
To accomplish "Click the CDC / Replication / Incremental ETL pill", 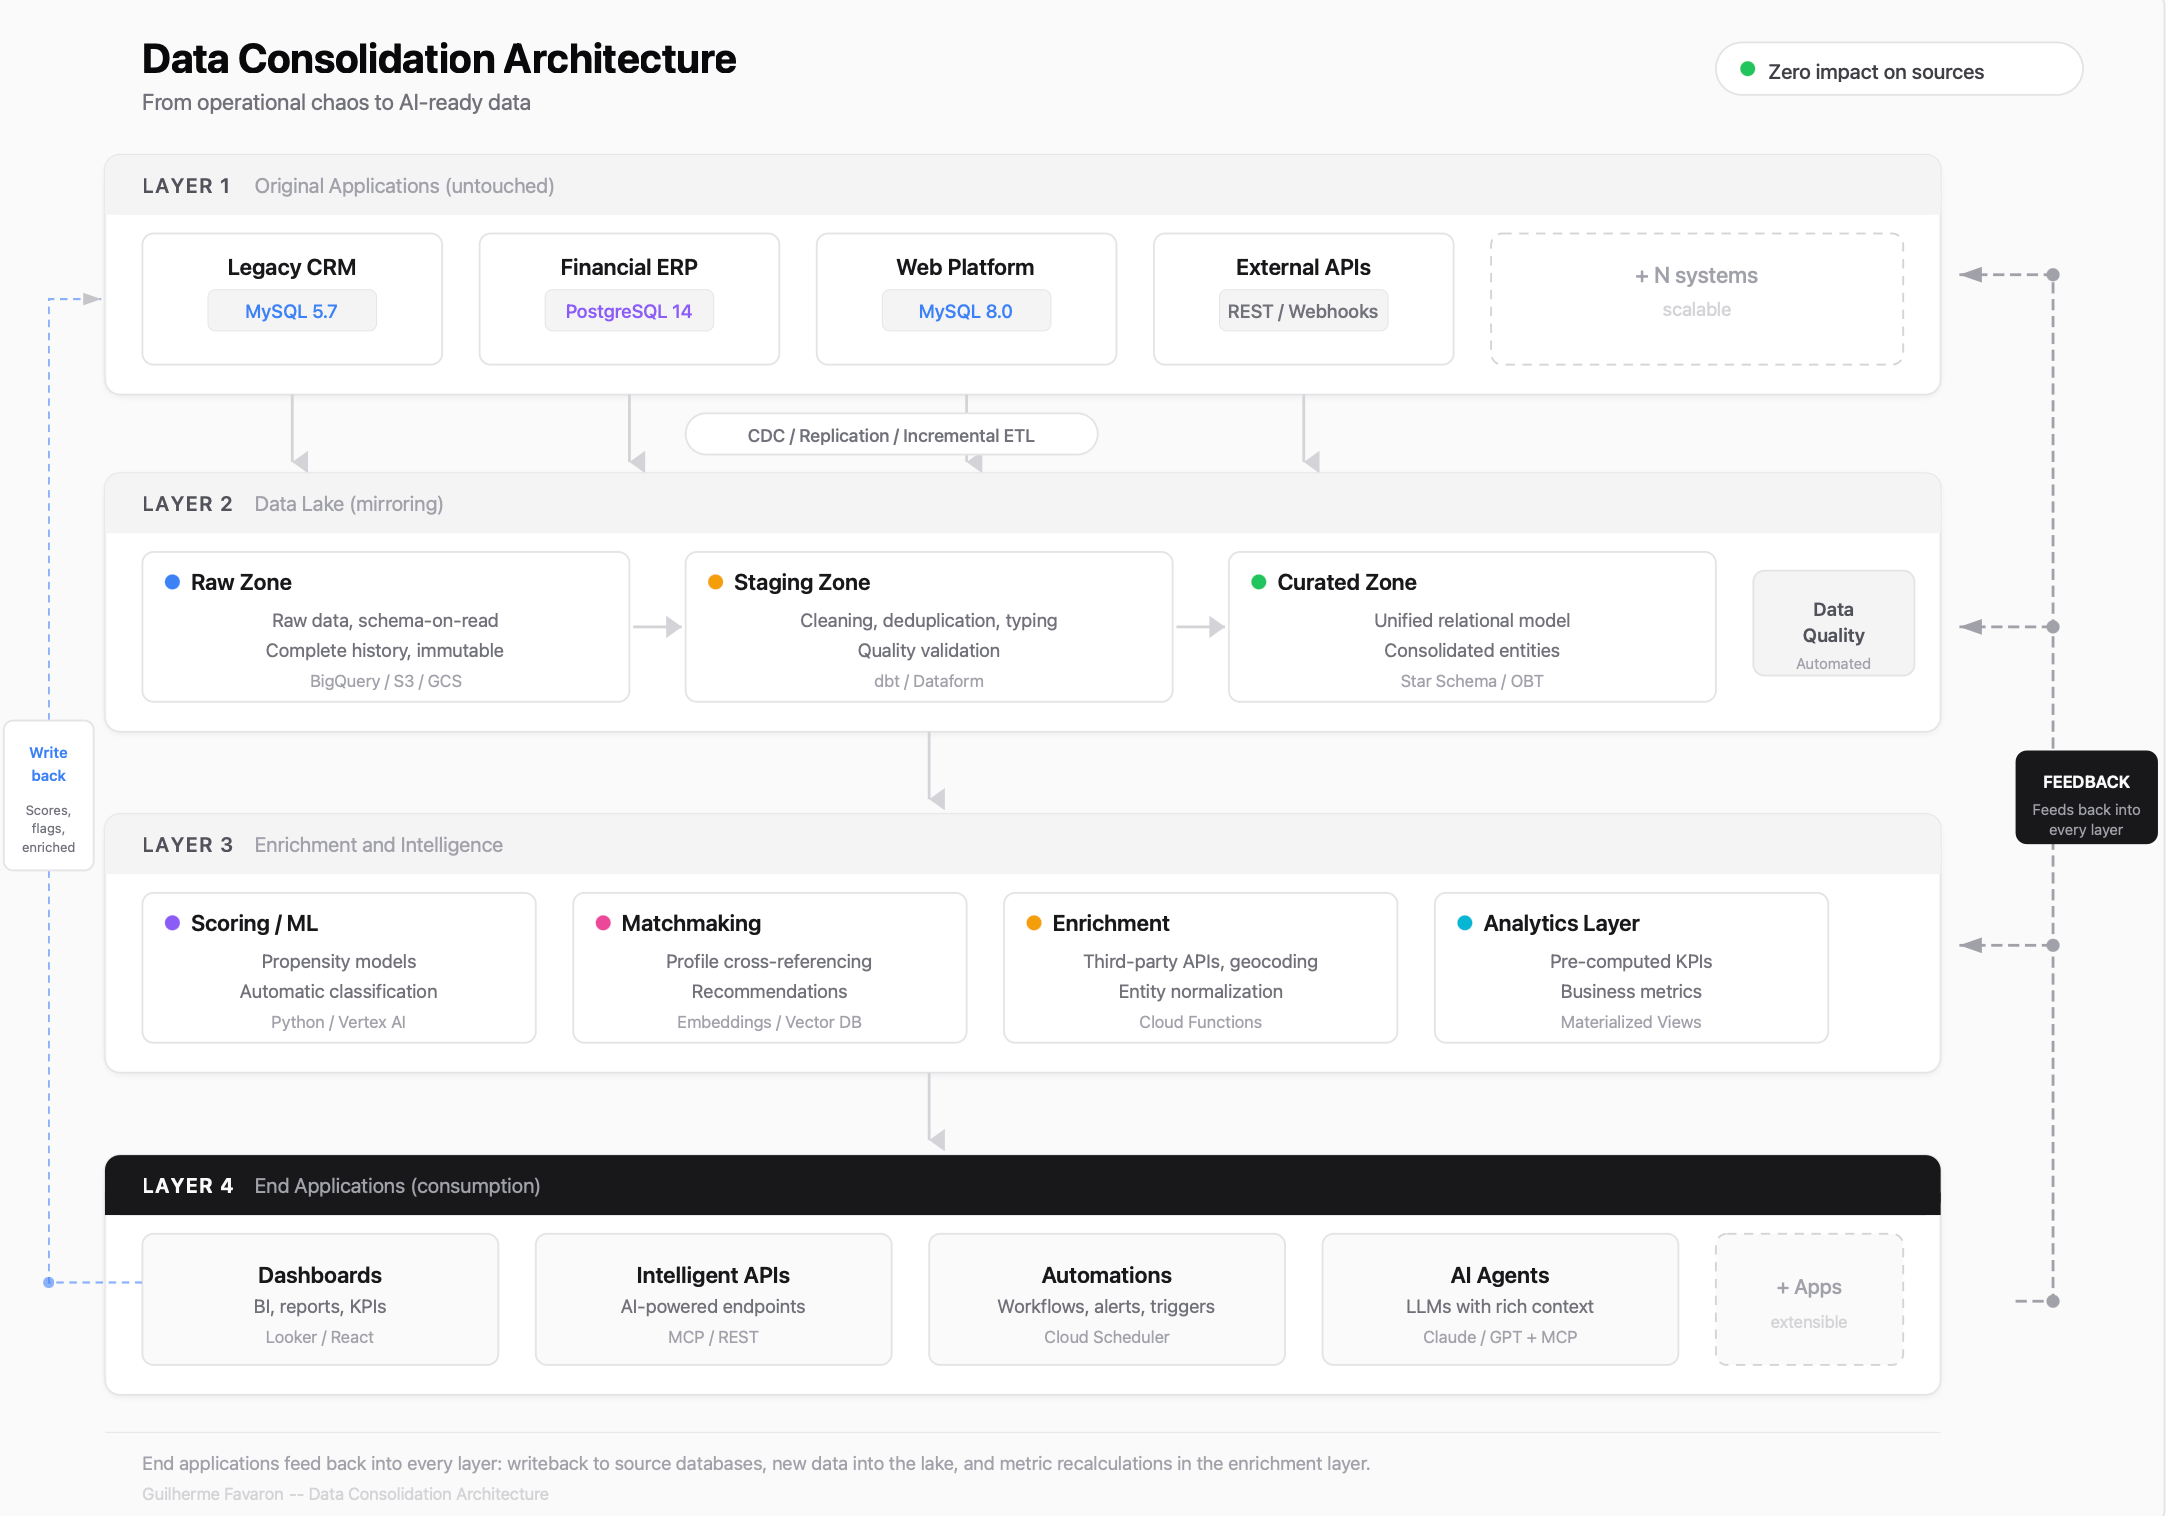I will [x=891, y=435].
